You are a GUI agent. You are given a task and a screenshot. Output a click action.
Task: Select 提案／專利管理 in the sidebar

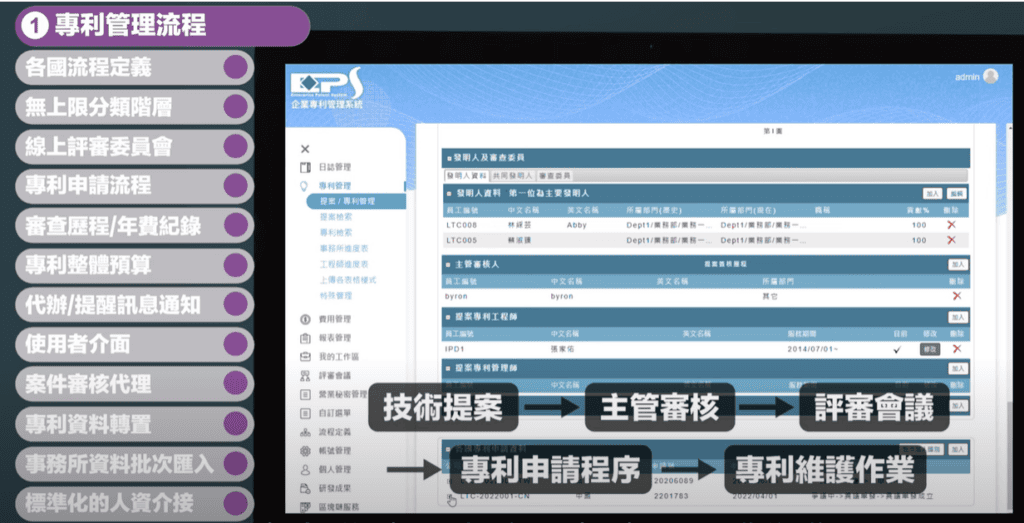click(346, 201)
